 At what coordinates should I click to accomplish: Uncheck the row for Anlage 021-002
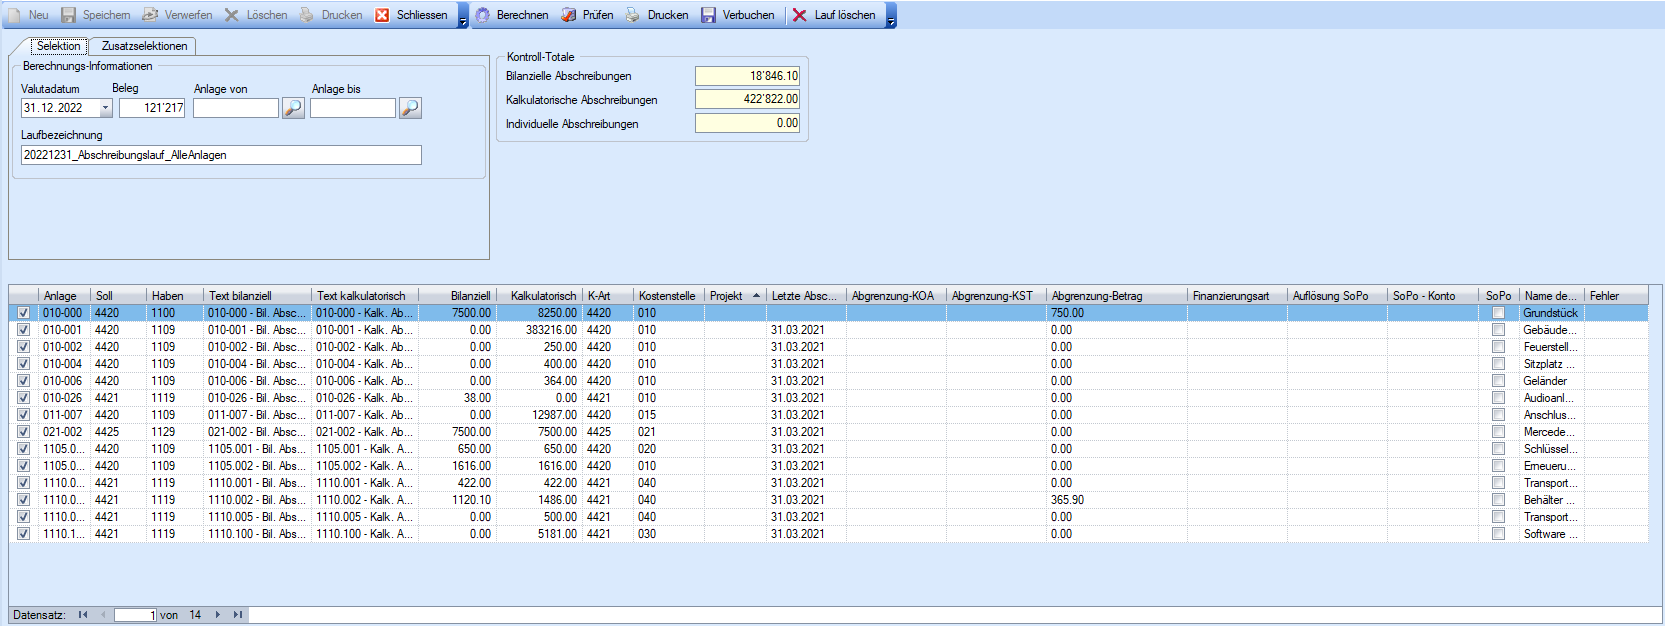click(24, 432)
